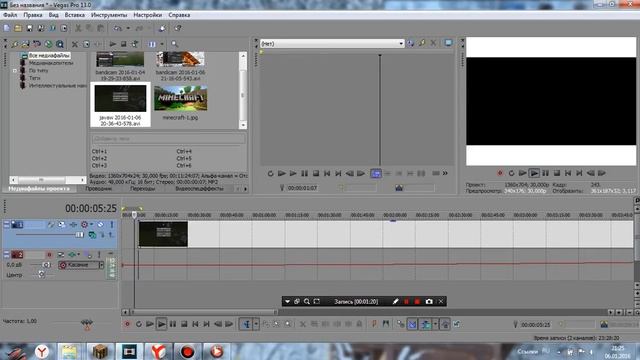Image resolution: width=640 pixels, height=360 pixels.
Task: Toggle Solo on video track 1
Action: 112,224
